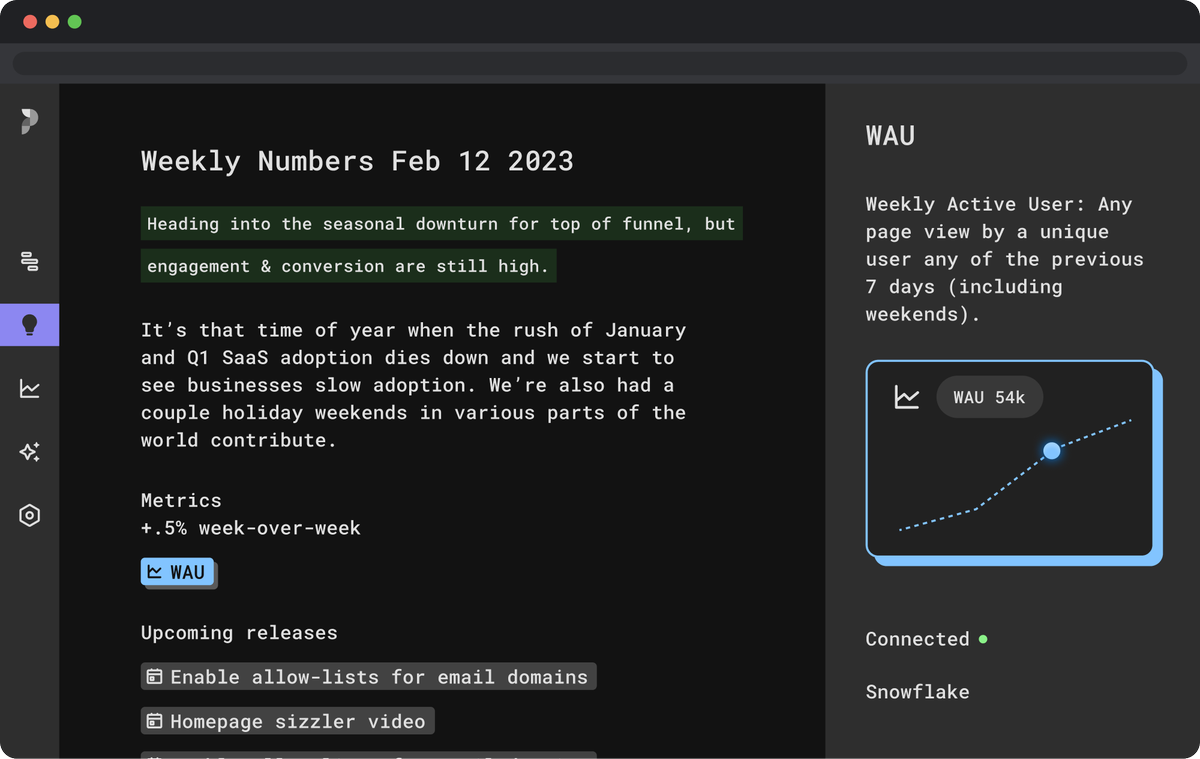Open settings via the hexagon icon

pos(29,515)
